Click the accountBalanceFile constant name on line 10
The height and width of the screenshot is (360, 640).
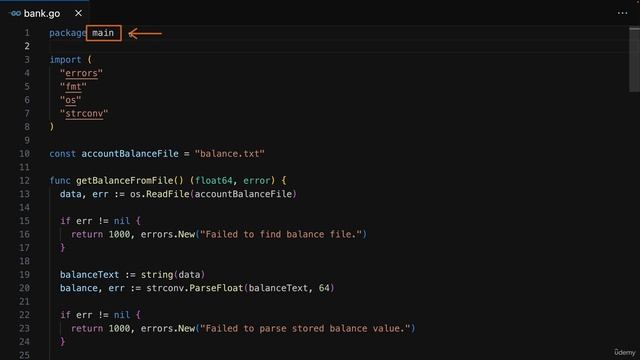pos(130,154)
